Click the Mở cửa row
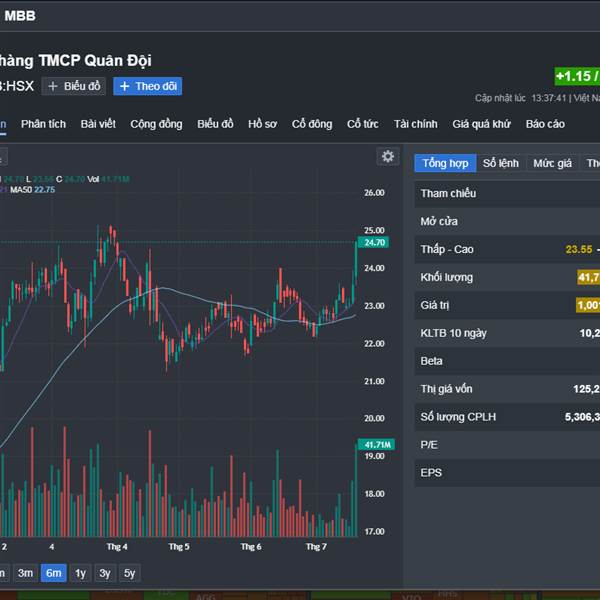 (507, 222)
